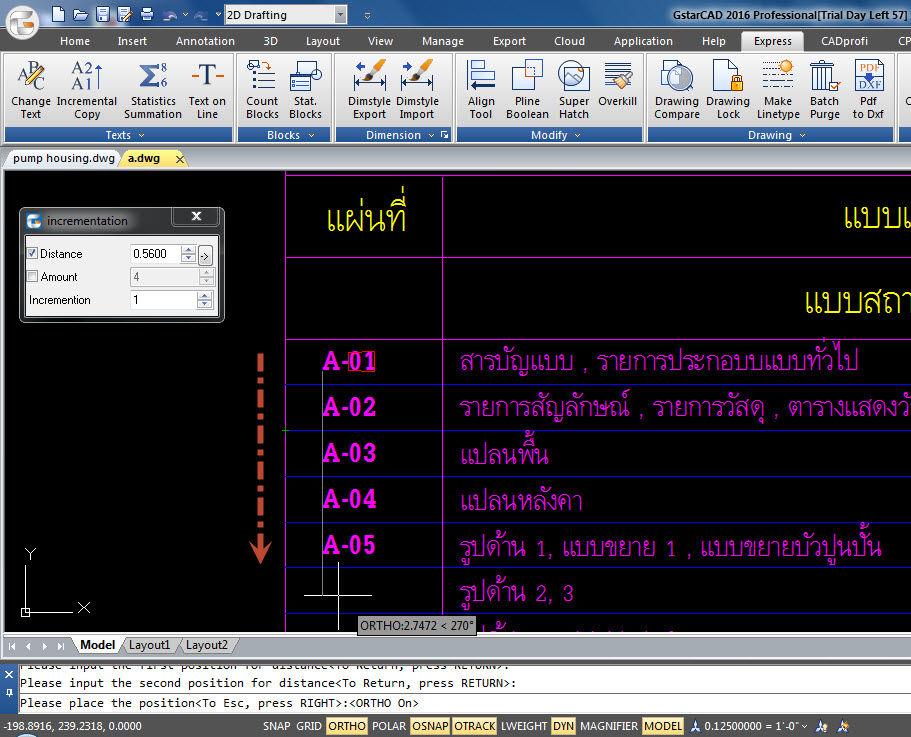The height and width of the screenshot is (737, 911).
Task: Toggle GRID display in status bar
Action: [309, 726]
